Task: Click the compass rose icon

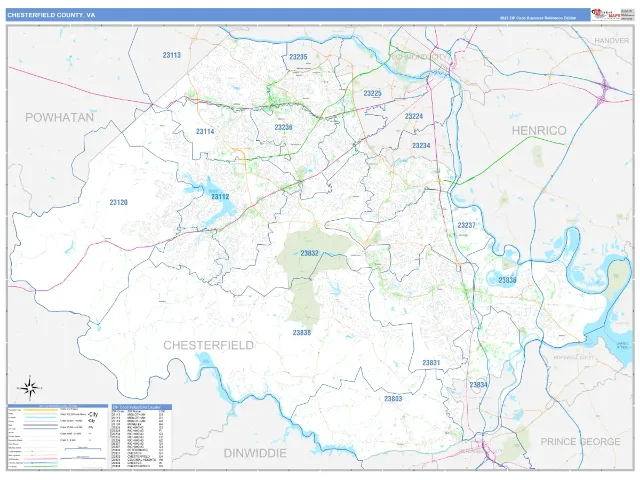Action: pos(29,387)
